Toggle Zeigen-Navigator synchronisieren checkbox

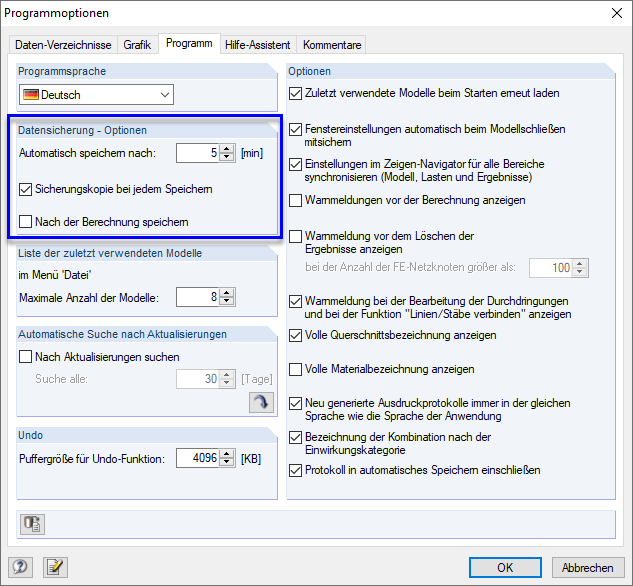(x=296, y=164)
